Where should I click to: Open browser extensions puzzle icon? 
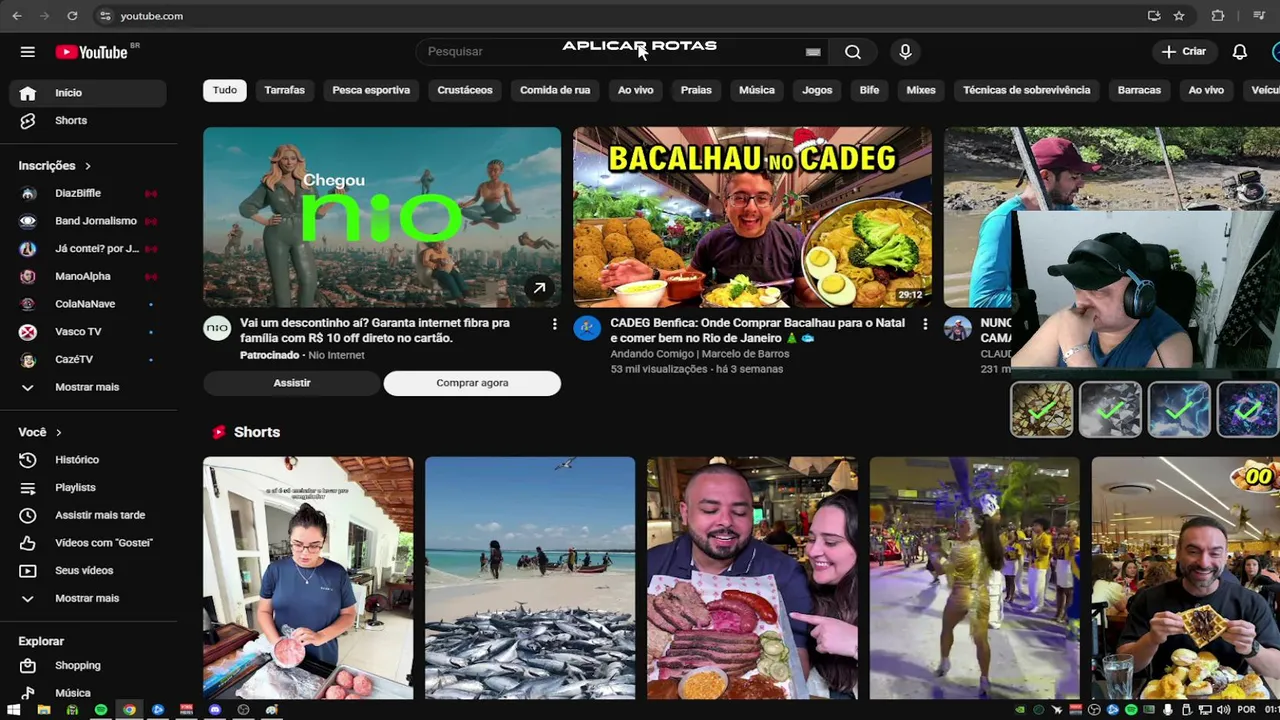1217,16
